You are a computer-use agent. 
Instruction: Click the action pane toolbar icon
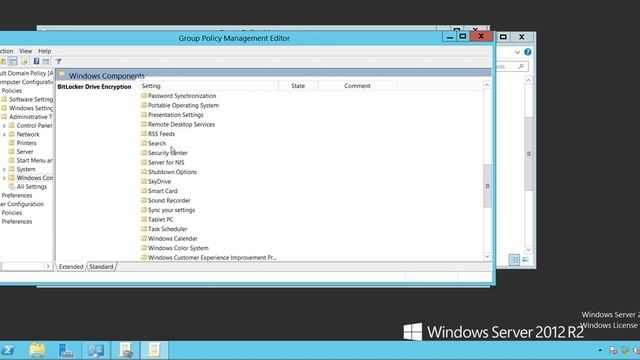(x=46, y=61)
